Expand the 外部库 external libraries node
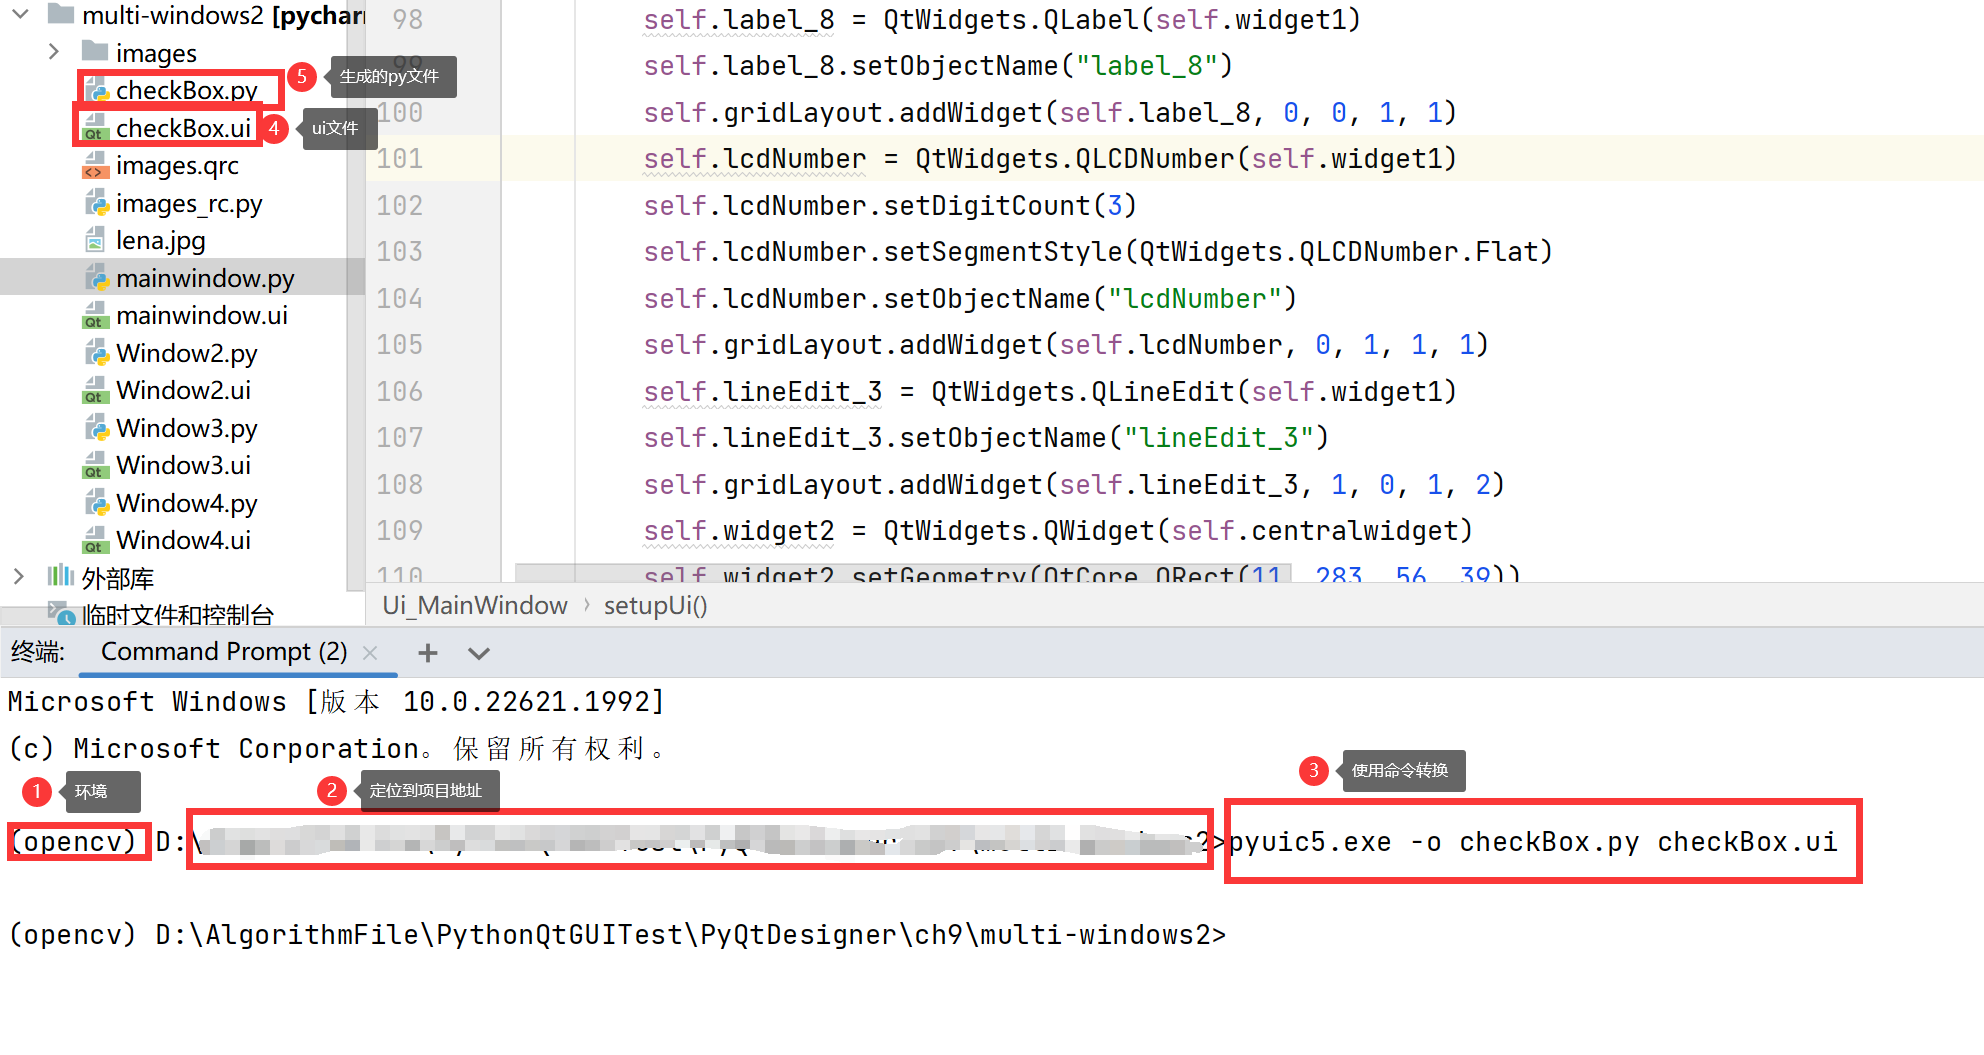This screenshot has height=1055, width=1984. [18, 577]
